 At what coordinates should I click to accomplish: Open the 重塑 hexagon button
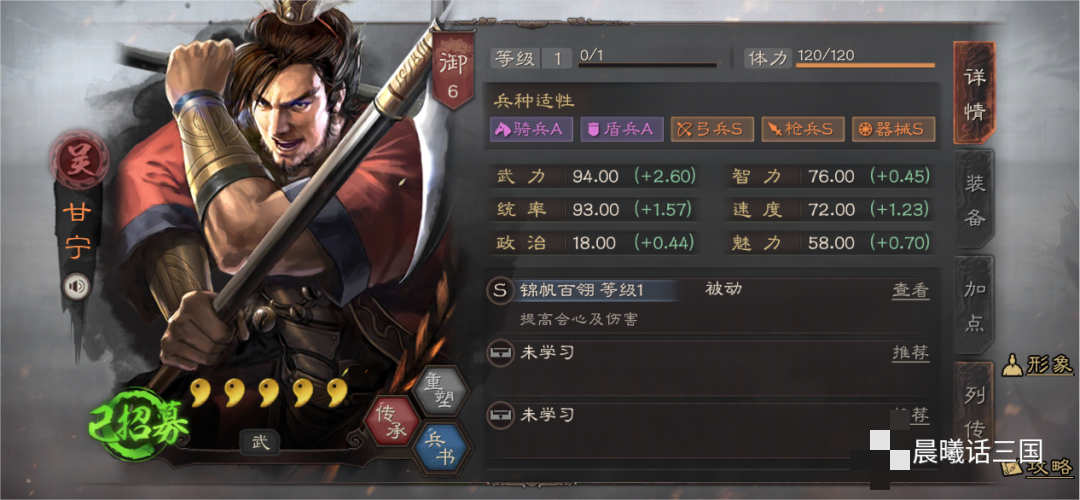click(x=441, y=390)
